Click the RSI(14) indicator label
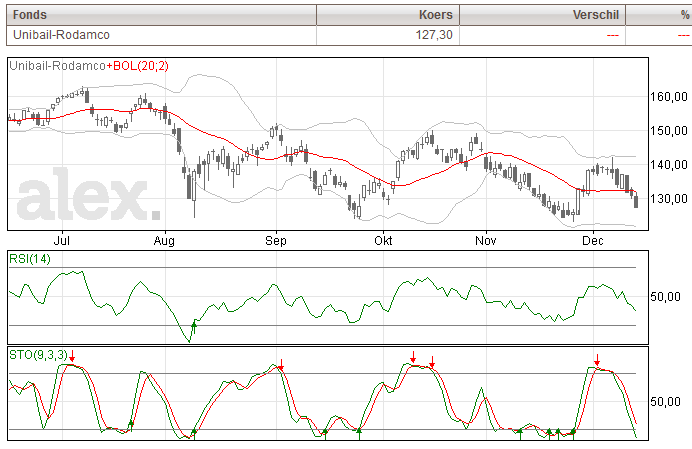Screen dimensions: 692x449 pyautogui.click(x=30, y=259)
